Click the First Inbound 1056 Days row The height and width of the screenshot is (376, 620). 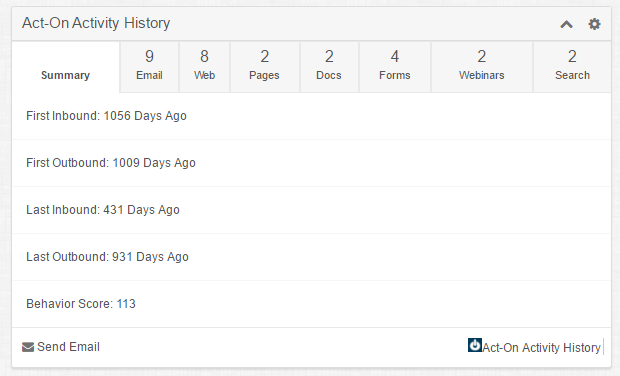click(x=312, y=116)
